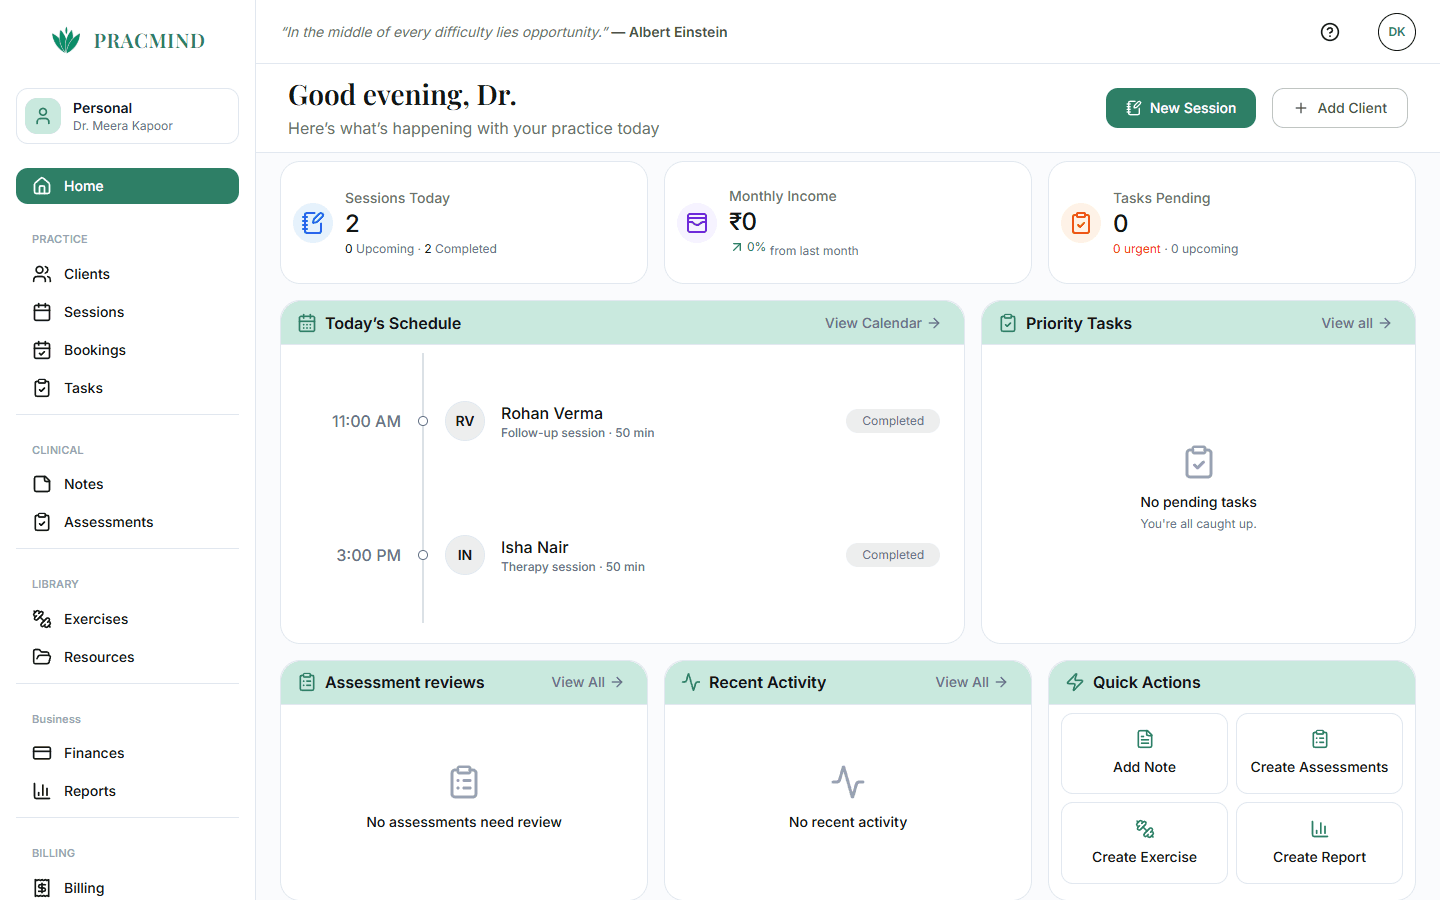Screen dimensions: 1440x900
Task: Click Rohan Verma's RV avatar
Action: [x=465, y=421]
